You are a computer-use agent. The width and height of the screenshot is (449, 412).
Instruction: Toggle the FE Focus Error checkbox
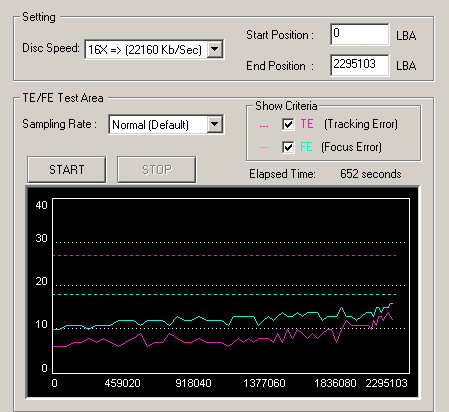click(288, 147)
